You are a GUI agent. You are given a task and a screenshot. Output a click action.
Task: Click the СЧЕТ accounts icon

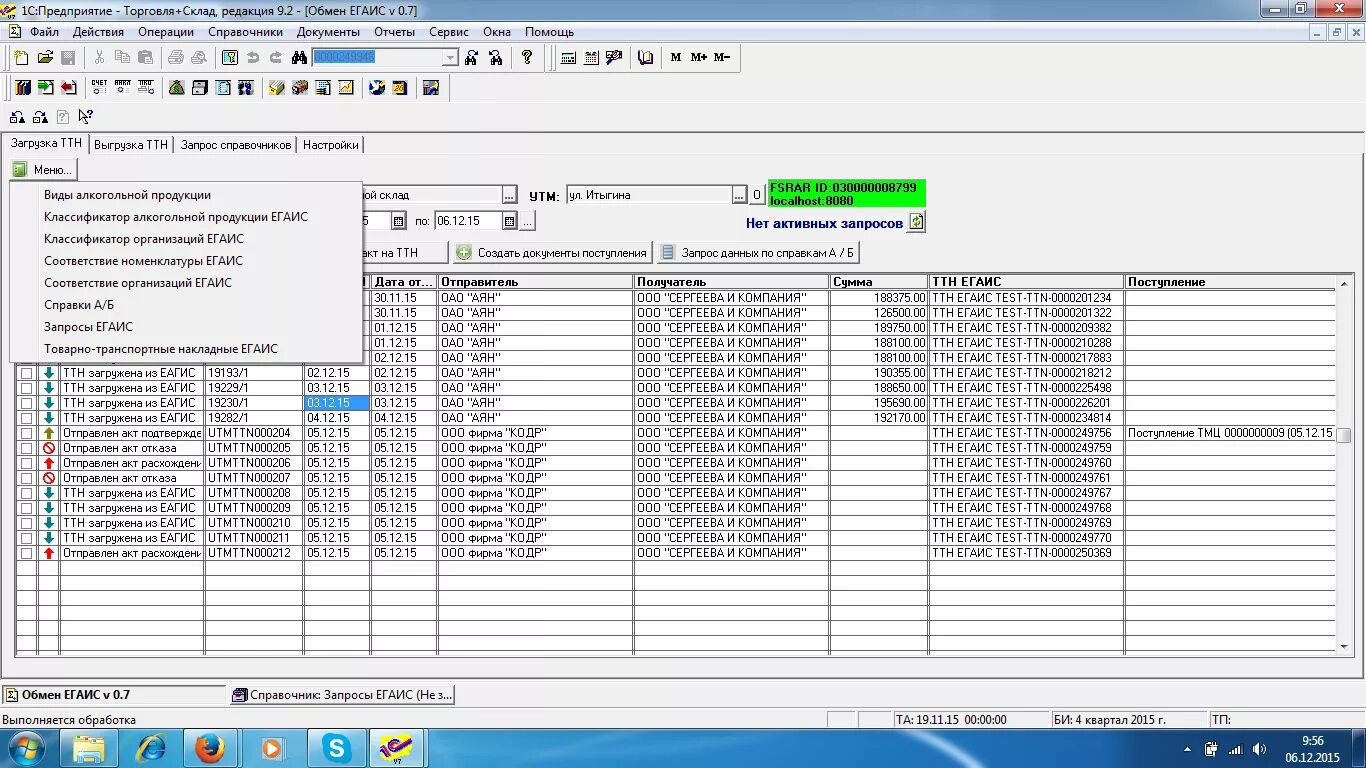[98, 88]
